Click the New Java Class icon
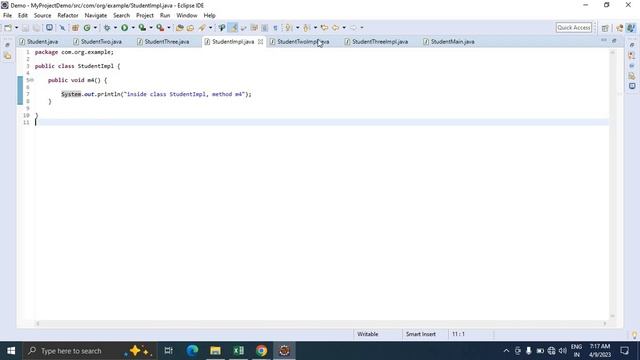 point(87,28)
